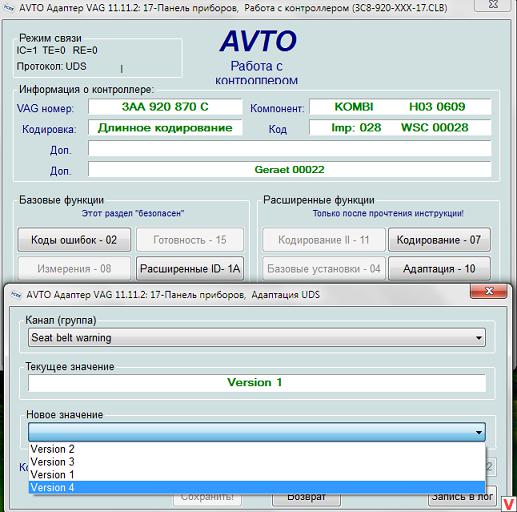Choose Version 2 in new value list
The image size is (517, 512).
[257, 449]
